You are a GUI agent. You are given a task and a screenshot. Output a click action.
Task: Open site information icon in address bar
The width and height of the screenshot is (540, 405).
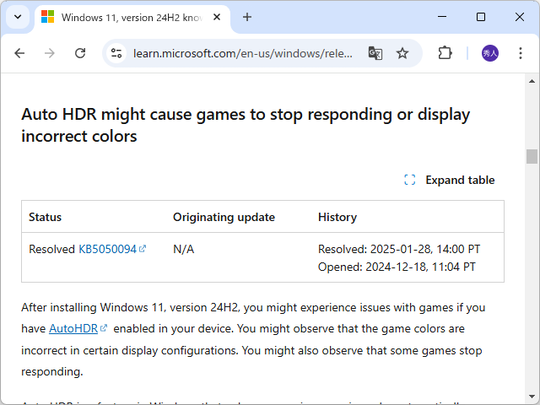coord(116,53)
